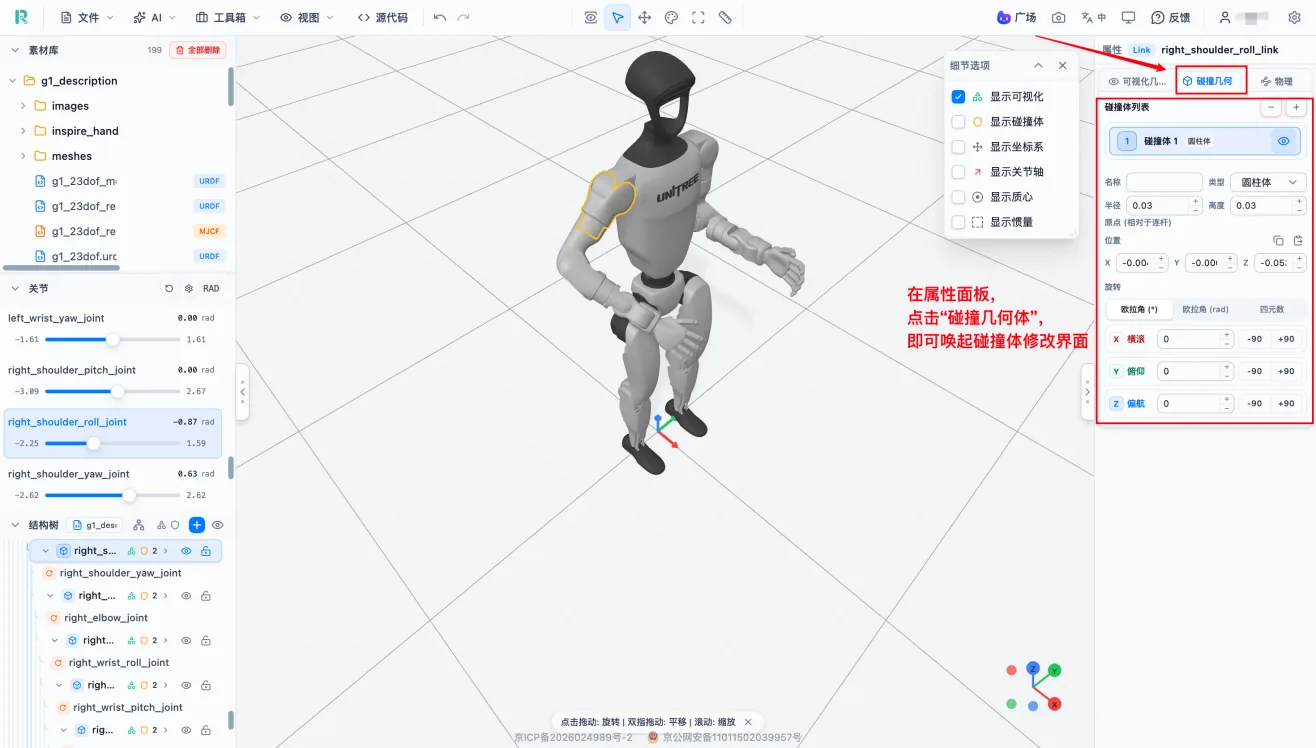The image size is (1316, 748).
Task: Collapse the 关节 section
Action: coord(15,288)
